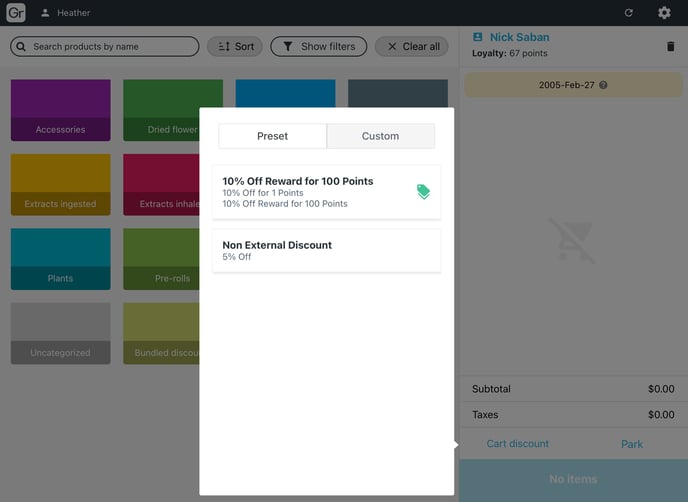Select the purple Accessories category tile
This screenshot has height=502, width=688.
[60, 110]
